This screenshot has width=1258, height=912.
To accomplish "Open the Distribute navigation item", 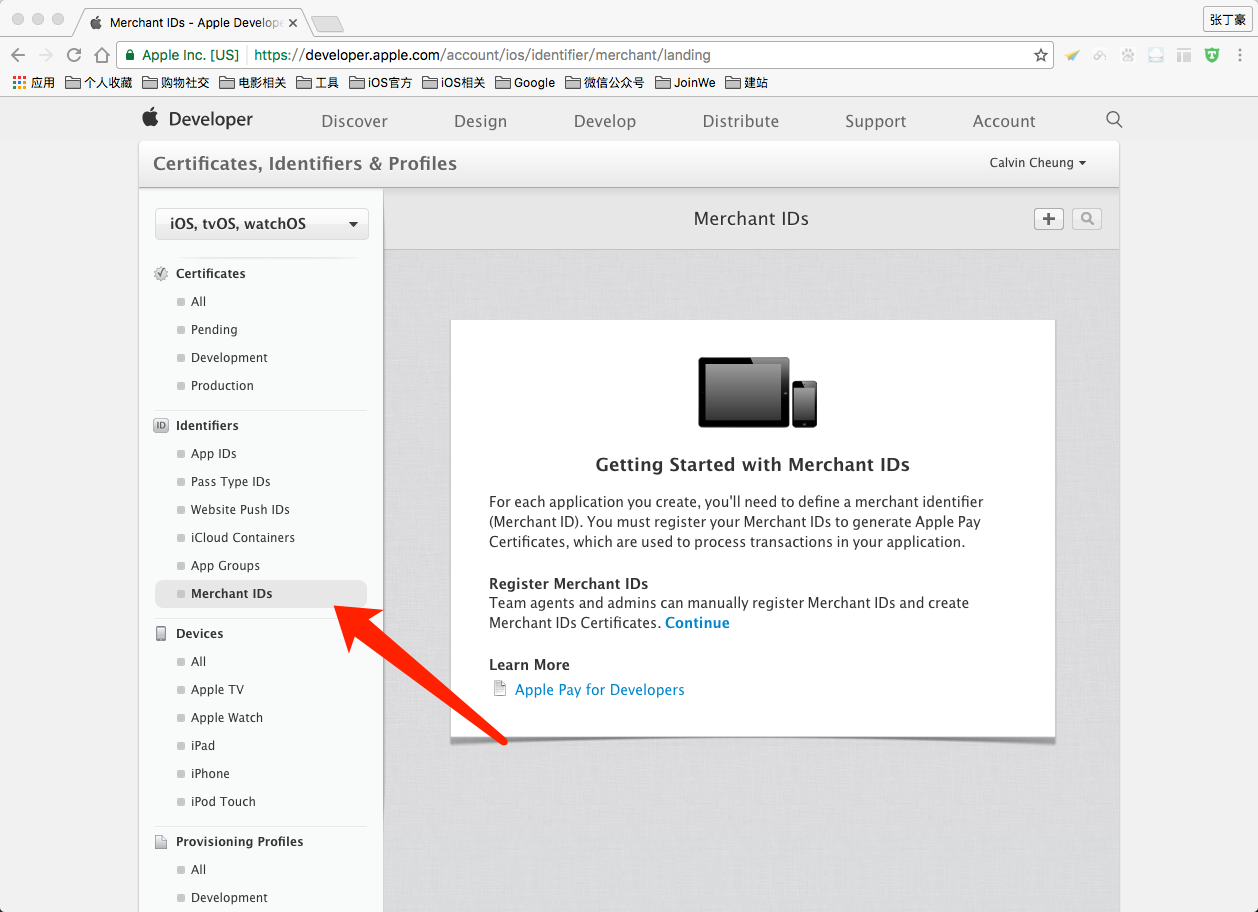I will pyautogui.click(x=741, y=121).
